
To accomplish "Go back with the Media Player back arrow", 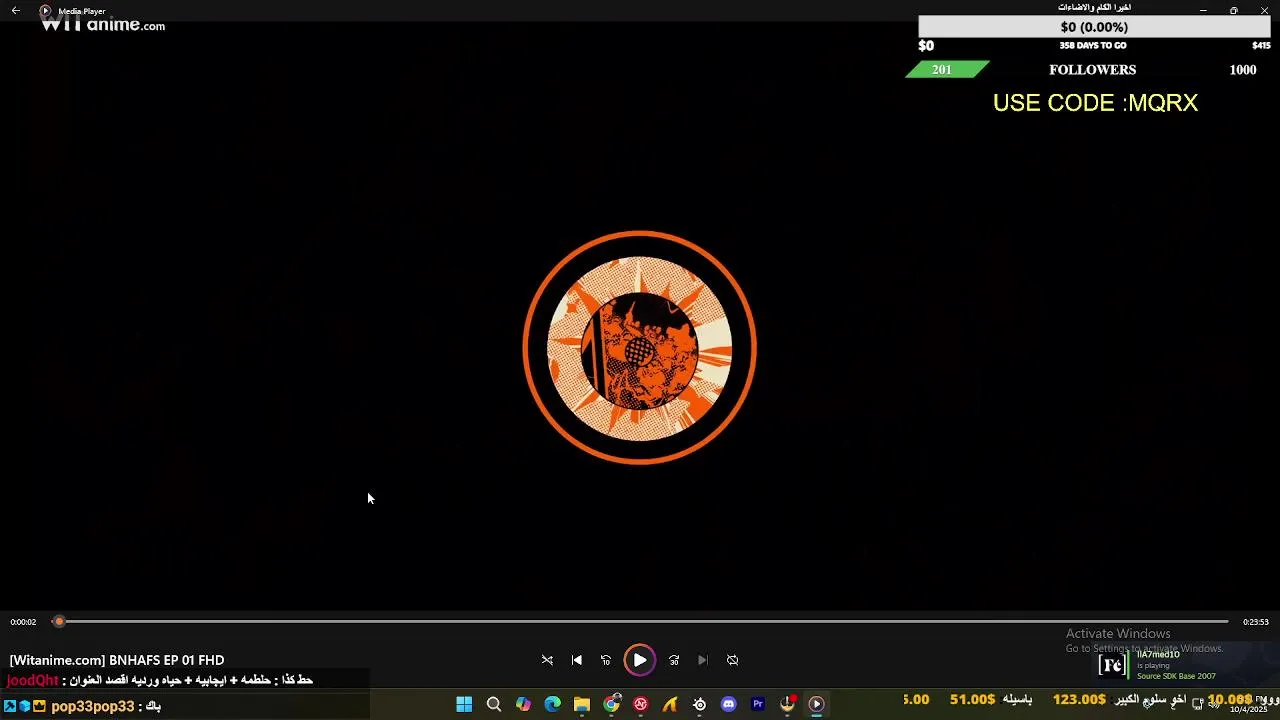I will [x=16, y=11].
